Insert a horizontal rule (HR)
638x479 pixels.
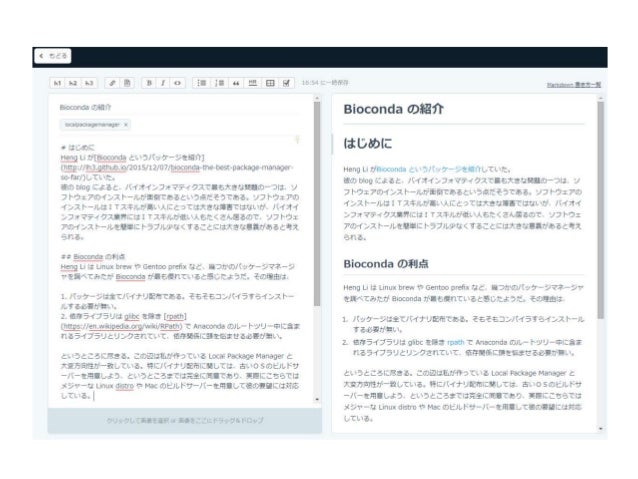coord(253,83)
